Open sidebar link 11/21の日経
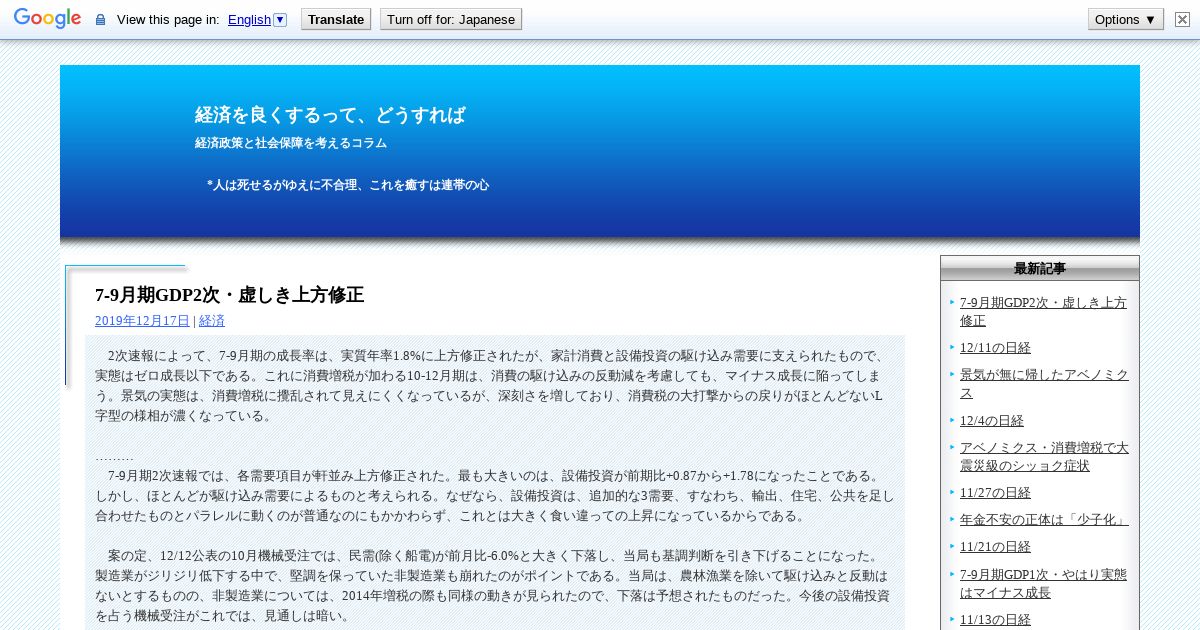Viewport: 1200px width, 630px height. pyautogui.click(x=995, y=547)
